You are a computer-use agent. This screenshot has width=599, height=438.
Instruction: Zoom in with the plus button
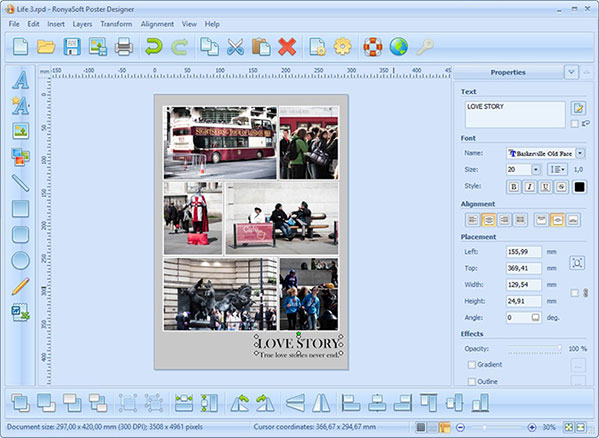tap(532, 427)
